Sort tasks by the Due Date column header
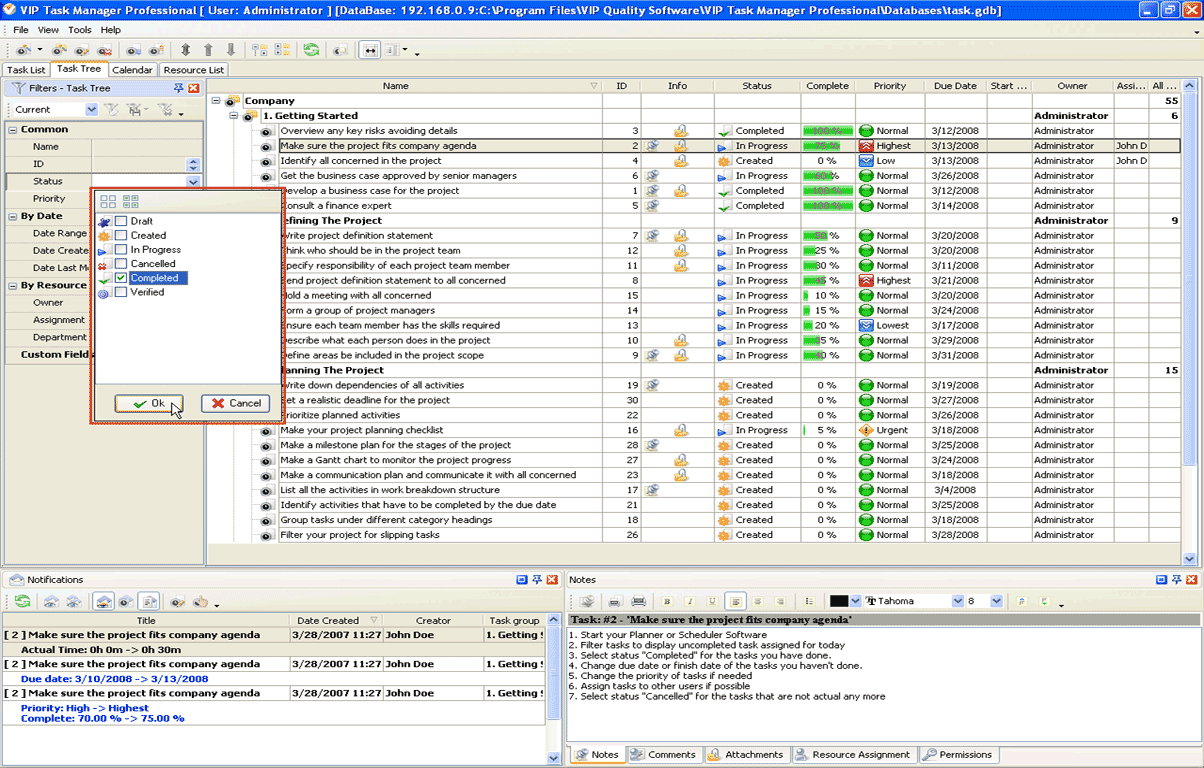 (955, 86)
